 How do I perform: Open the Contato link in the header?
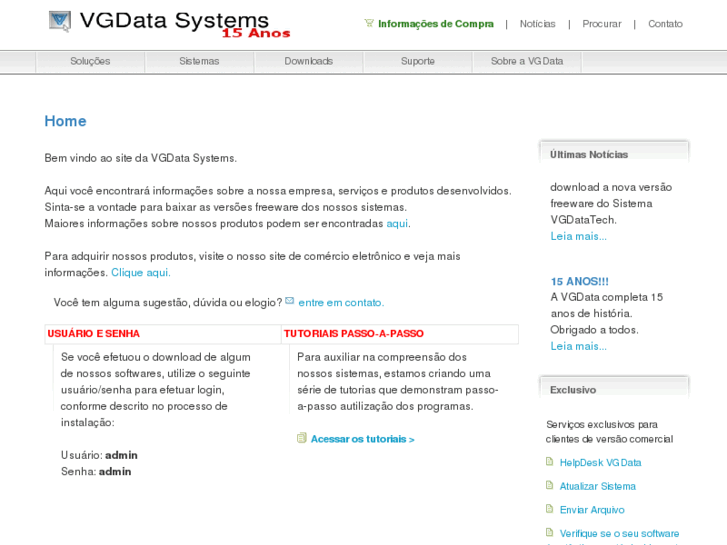[665, 24]
